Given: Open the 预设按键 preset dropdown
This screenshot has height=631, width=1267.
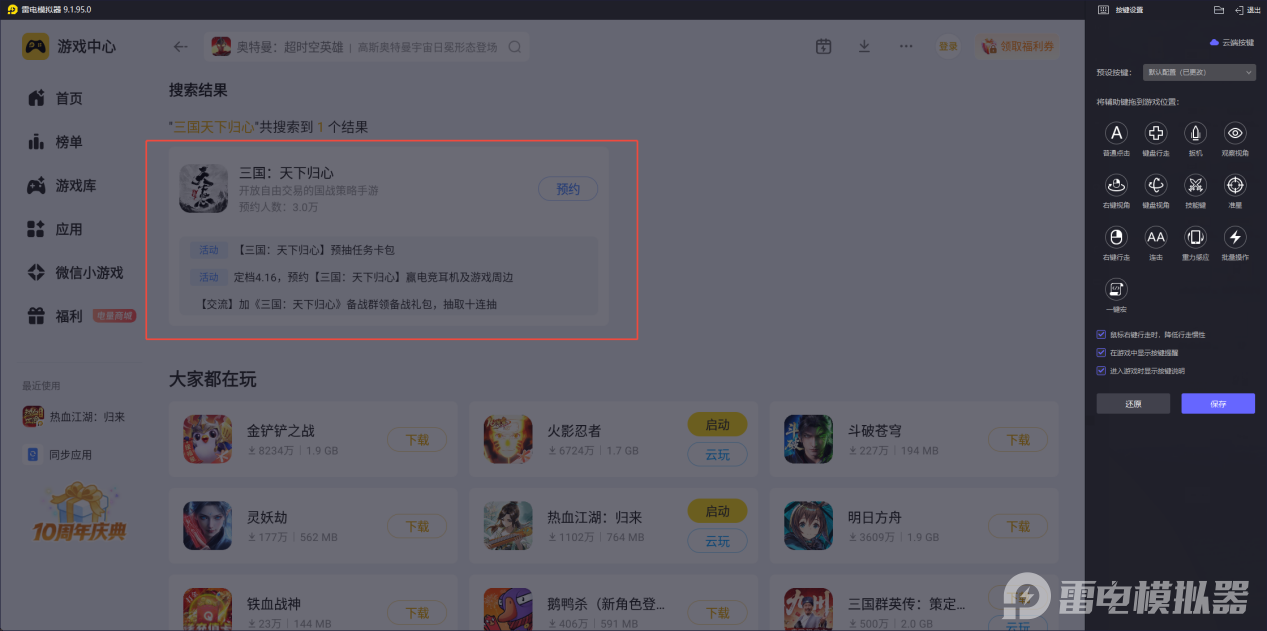Looking at the screenshot, I should click(1200, 72).
